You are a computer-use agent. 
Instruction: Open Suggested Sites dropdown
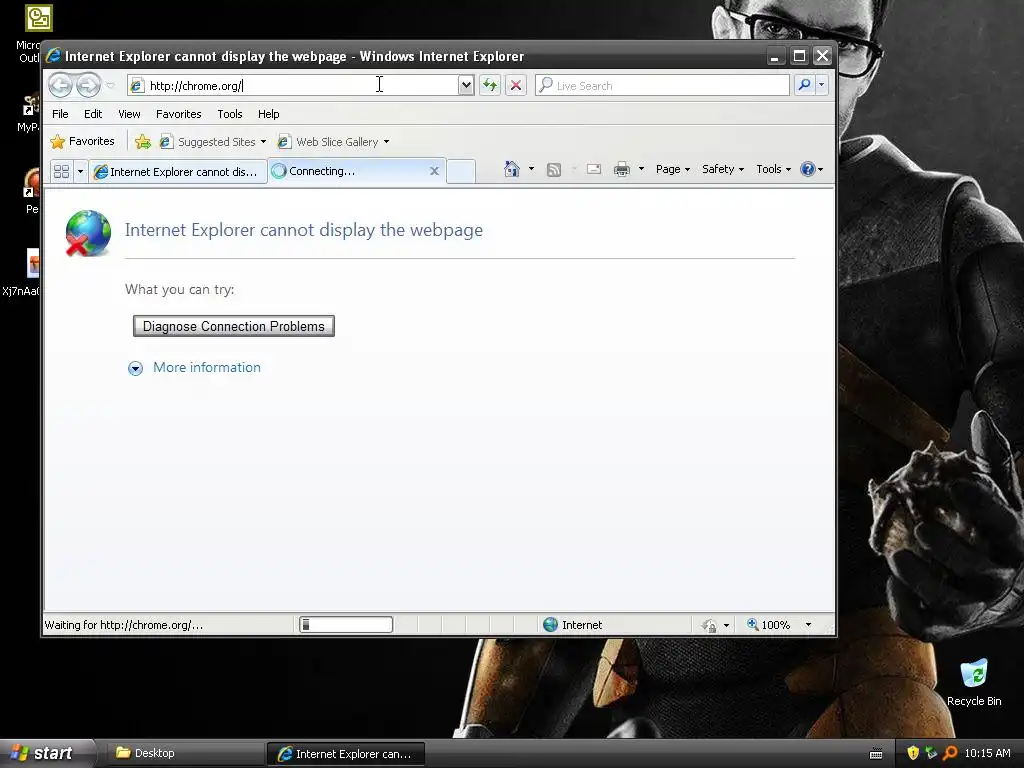coord(213,142)
